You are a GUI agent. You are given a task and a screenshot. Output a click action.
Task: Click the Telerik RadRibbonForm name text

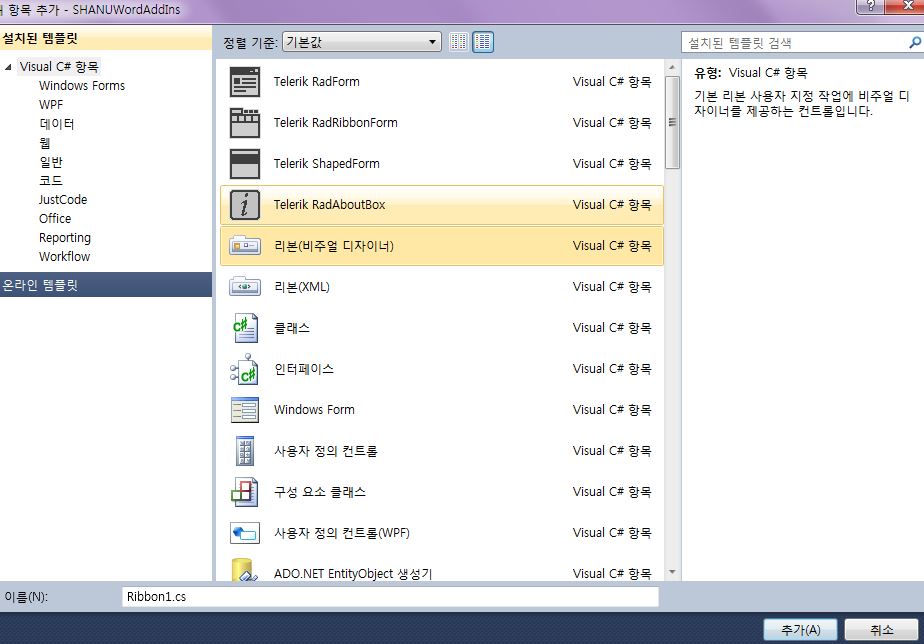[335, 123]
